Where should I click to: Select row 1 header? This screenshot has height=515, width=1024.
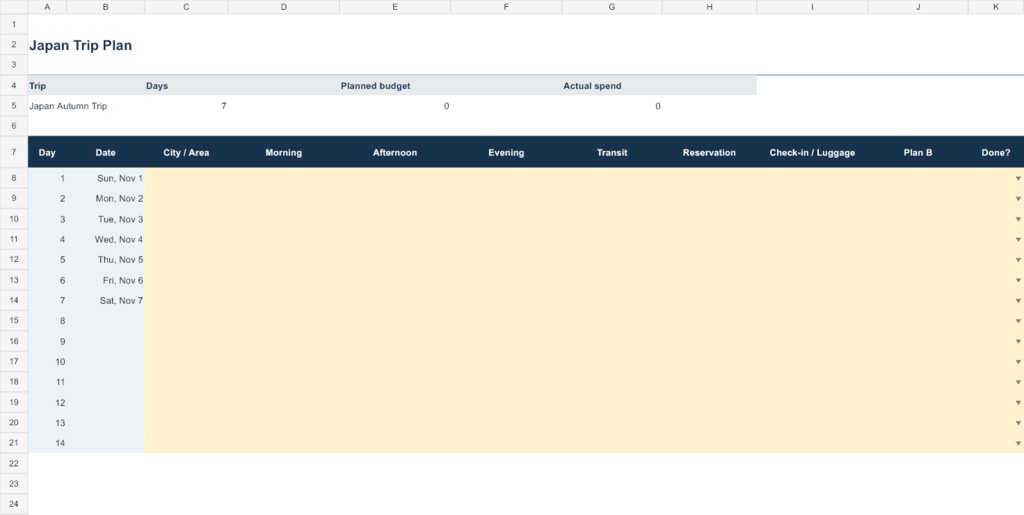(x=14, y=23)
